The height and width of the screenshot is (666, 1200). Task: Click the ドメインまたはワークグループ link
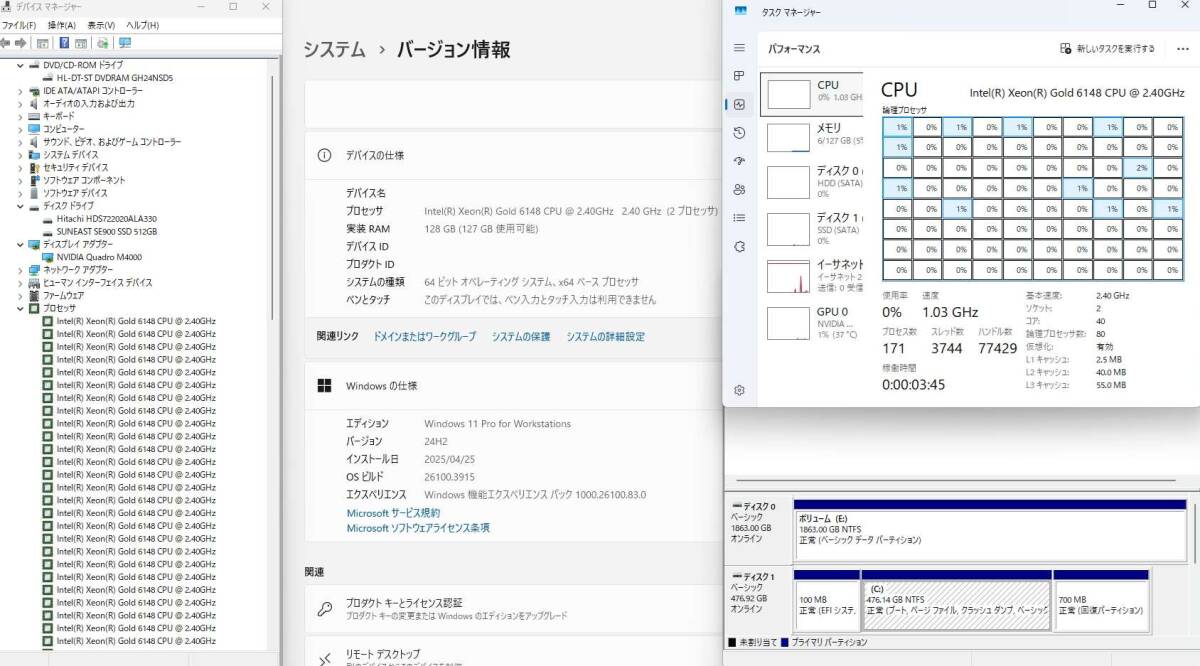click(x=424, y=337)
